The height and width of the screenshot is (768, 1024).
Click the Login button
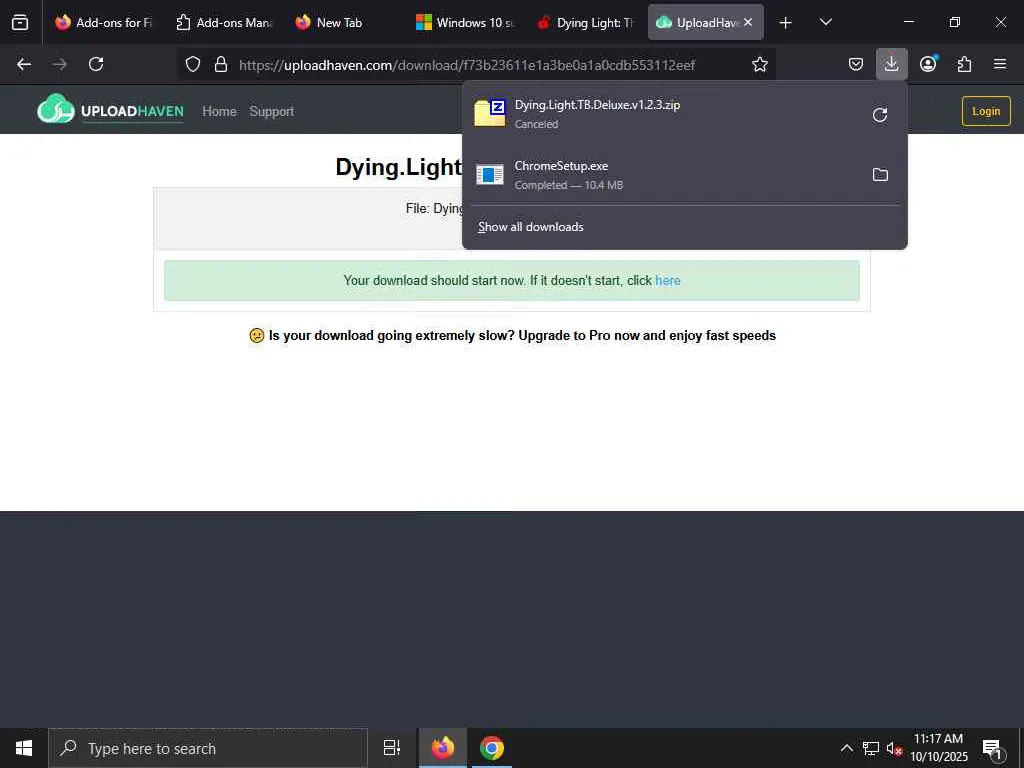point(986,111)
